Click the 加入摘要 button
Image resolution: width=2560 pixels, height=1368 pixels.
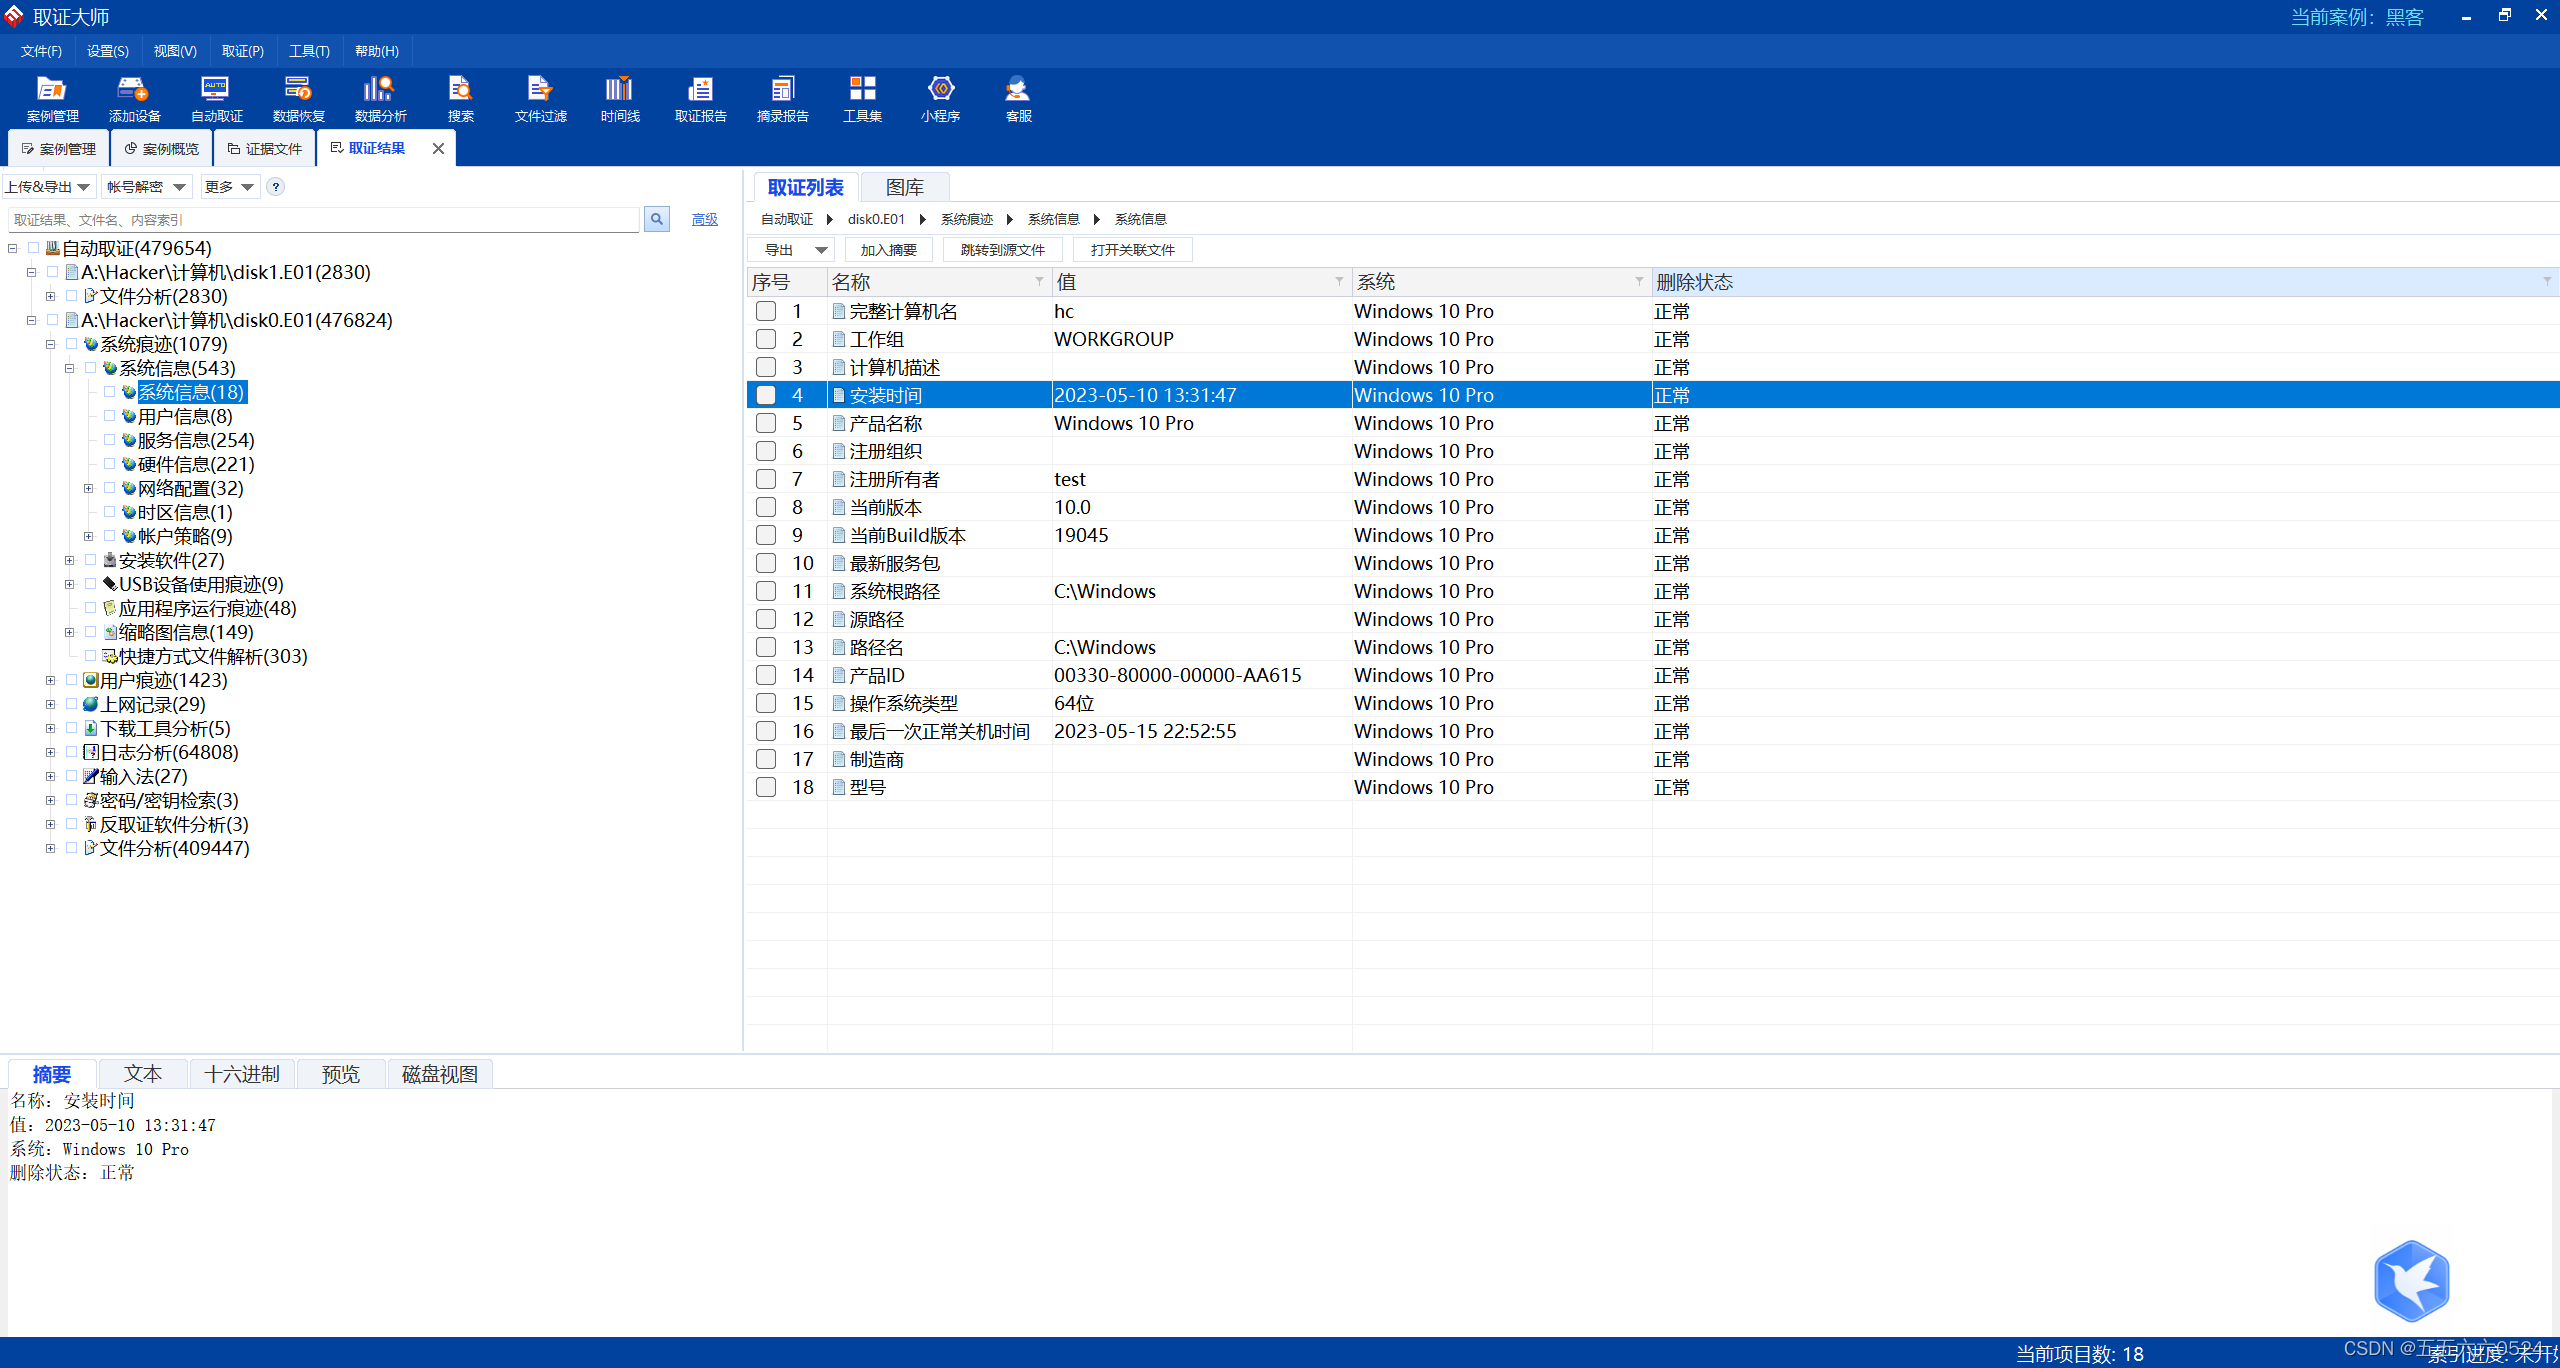[x=888, y=250]
